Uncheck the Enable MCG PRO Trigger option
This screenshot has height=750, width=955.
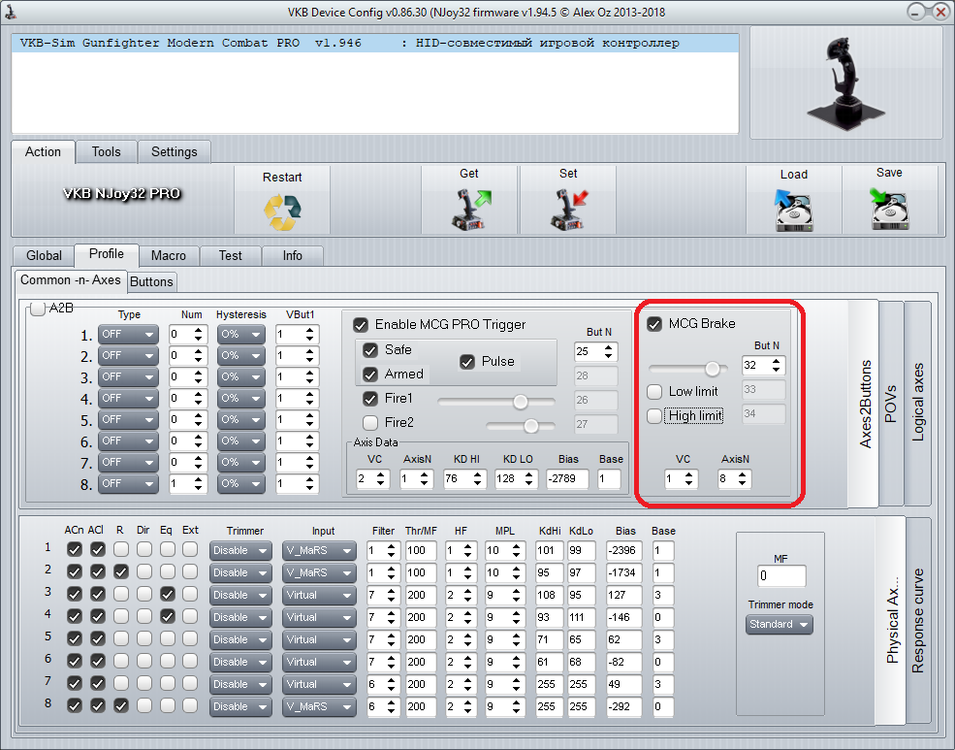click(360, 324)
